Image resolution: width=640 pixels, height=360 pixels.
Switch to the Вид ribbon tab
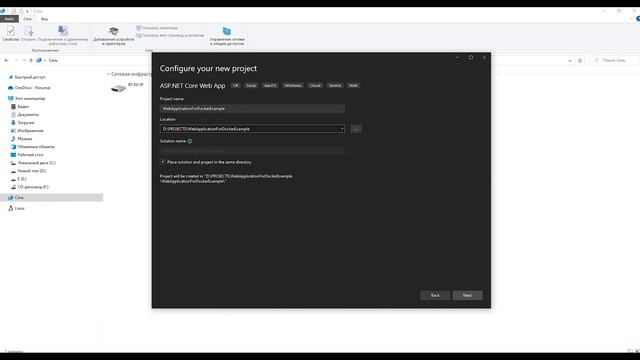(x=44, y=19)
